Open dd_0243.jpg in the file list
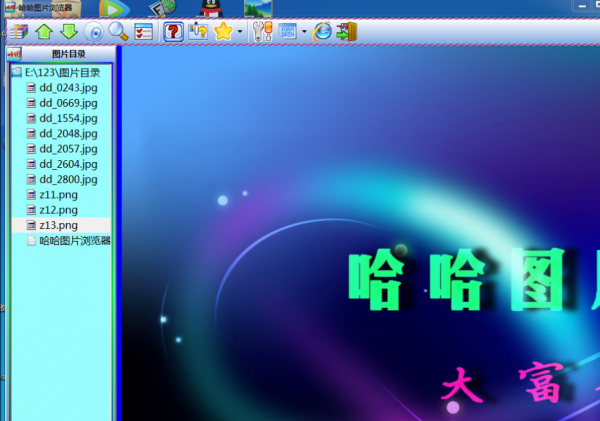The height and width of the screenshot is (421, 600). click(x=68, y=88)
